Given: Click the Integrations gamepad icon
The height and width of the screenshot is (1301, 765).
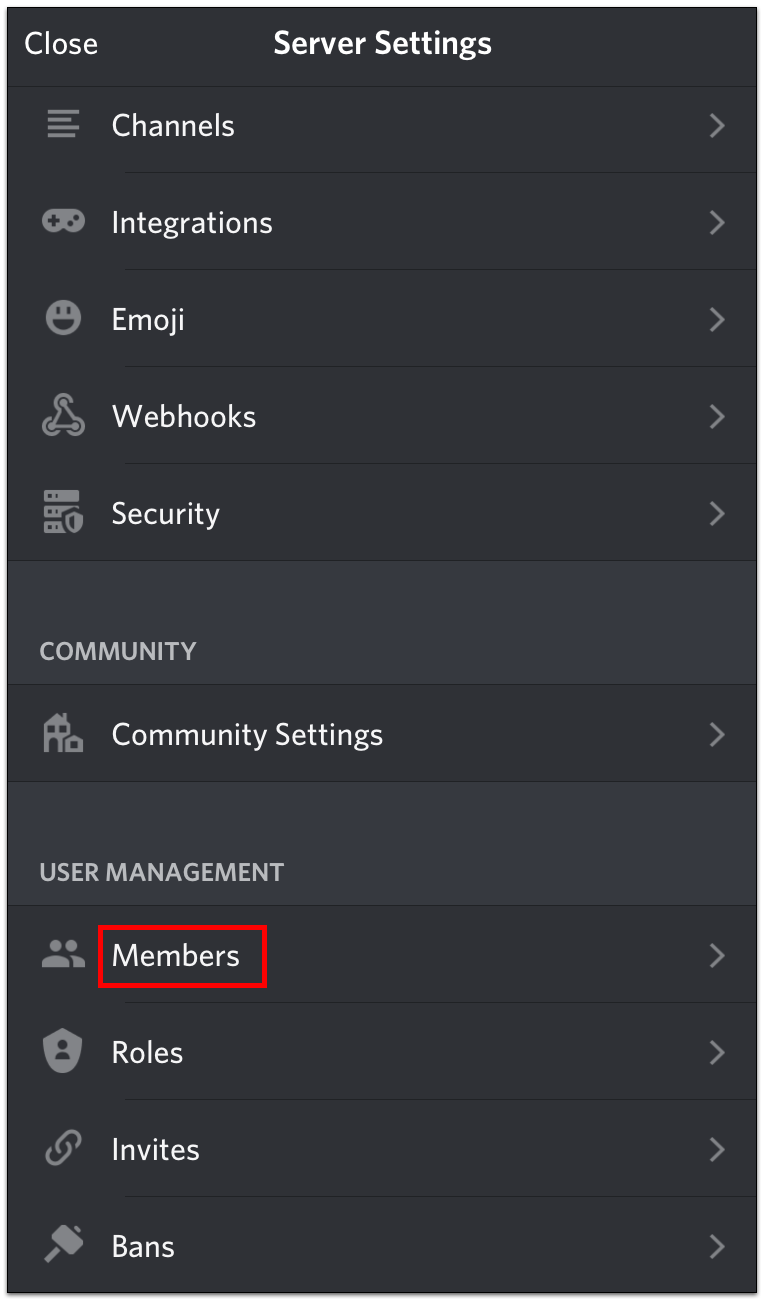Looking at the screenshot, I should (63, 222).
